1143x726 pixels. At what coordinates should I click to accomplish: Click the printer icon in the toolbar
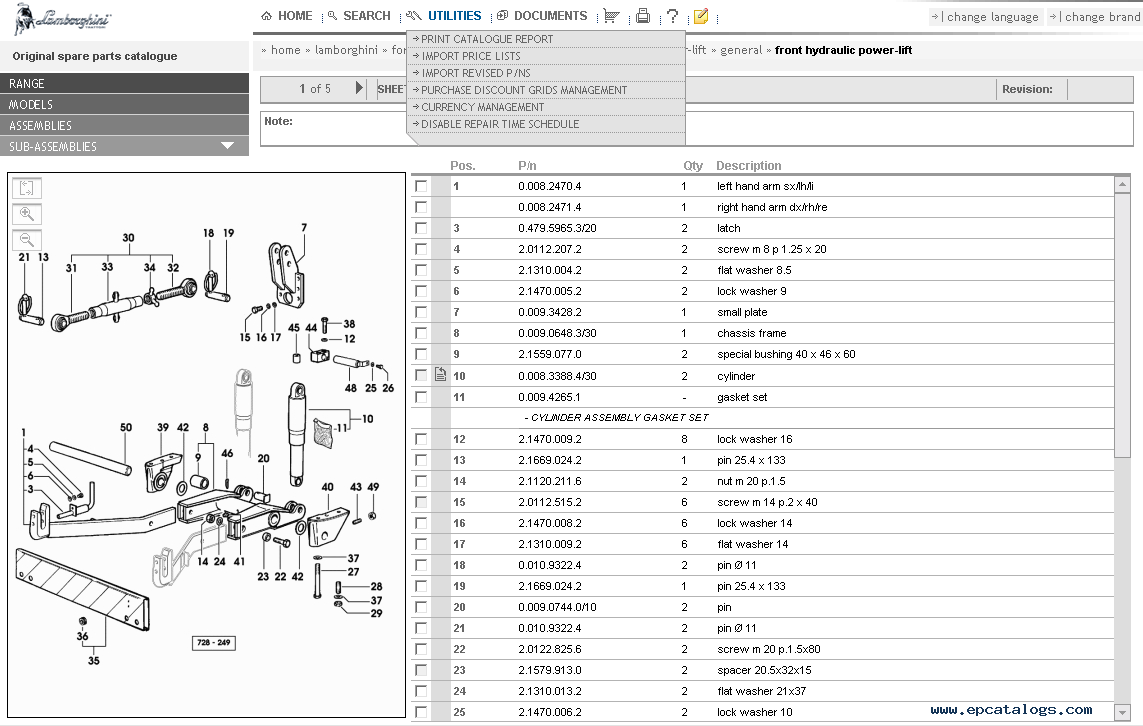point(643,16)
